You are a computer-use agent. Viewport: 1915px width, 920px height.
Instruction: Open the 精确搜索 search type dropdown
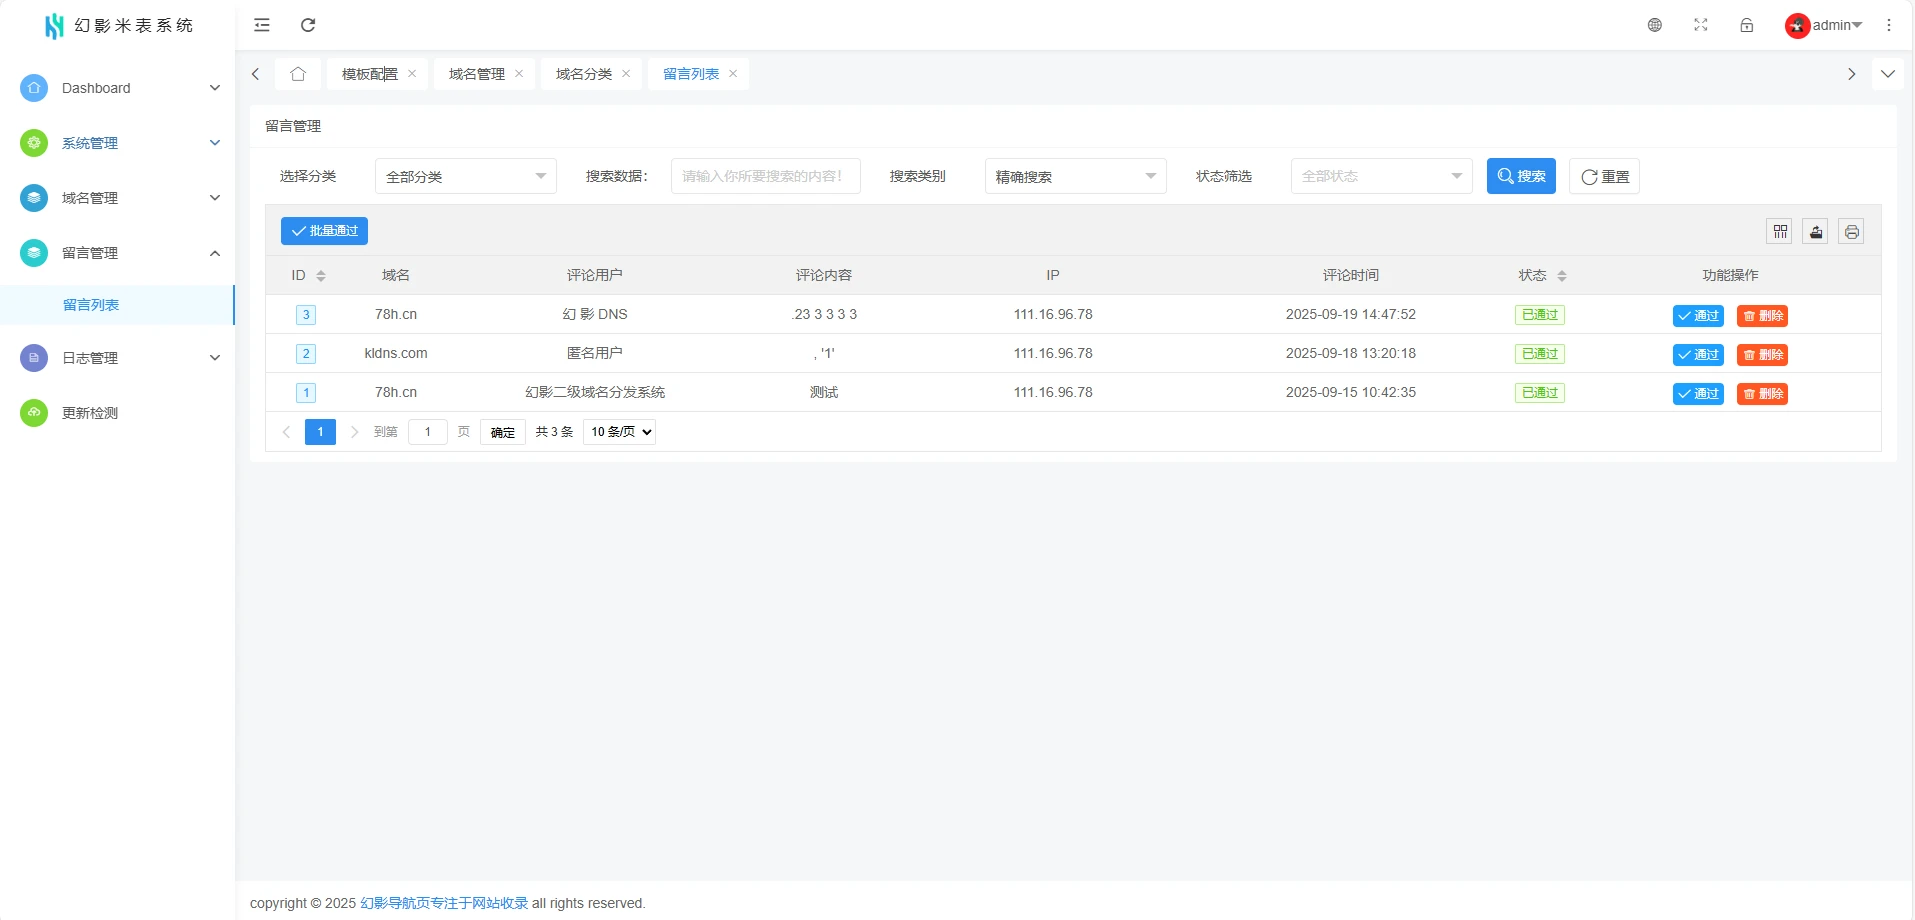1075,177
